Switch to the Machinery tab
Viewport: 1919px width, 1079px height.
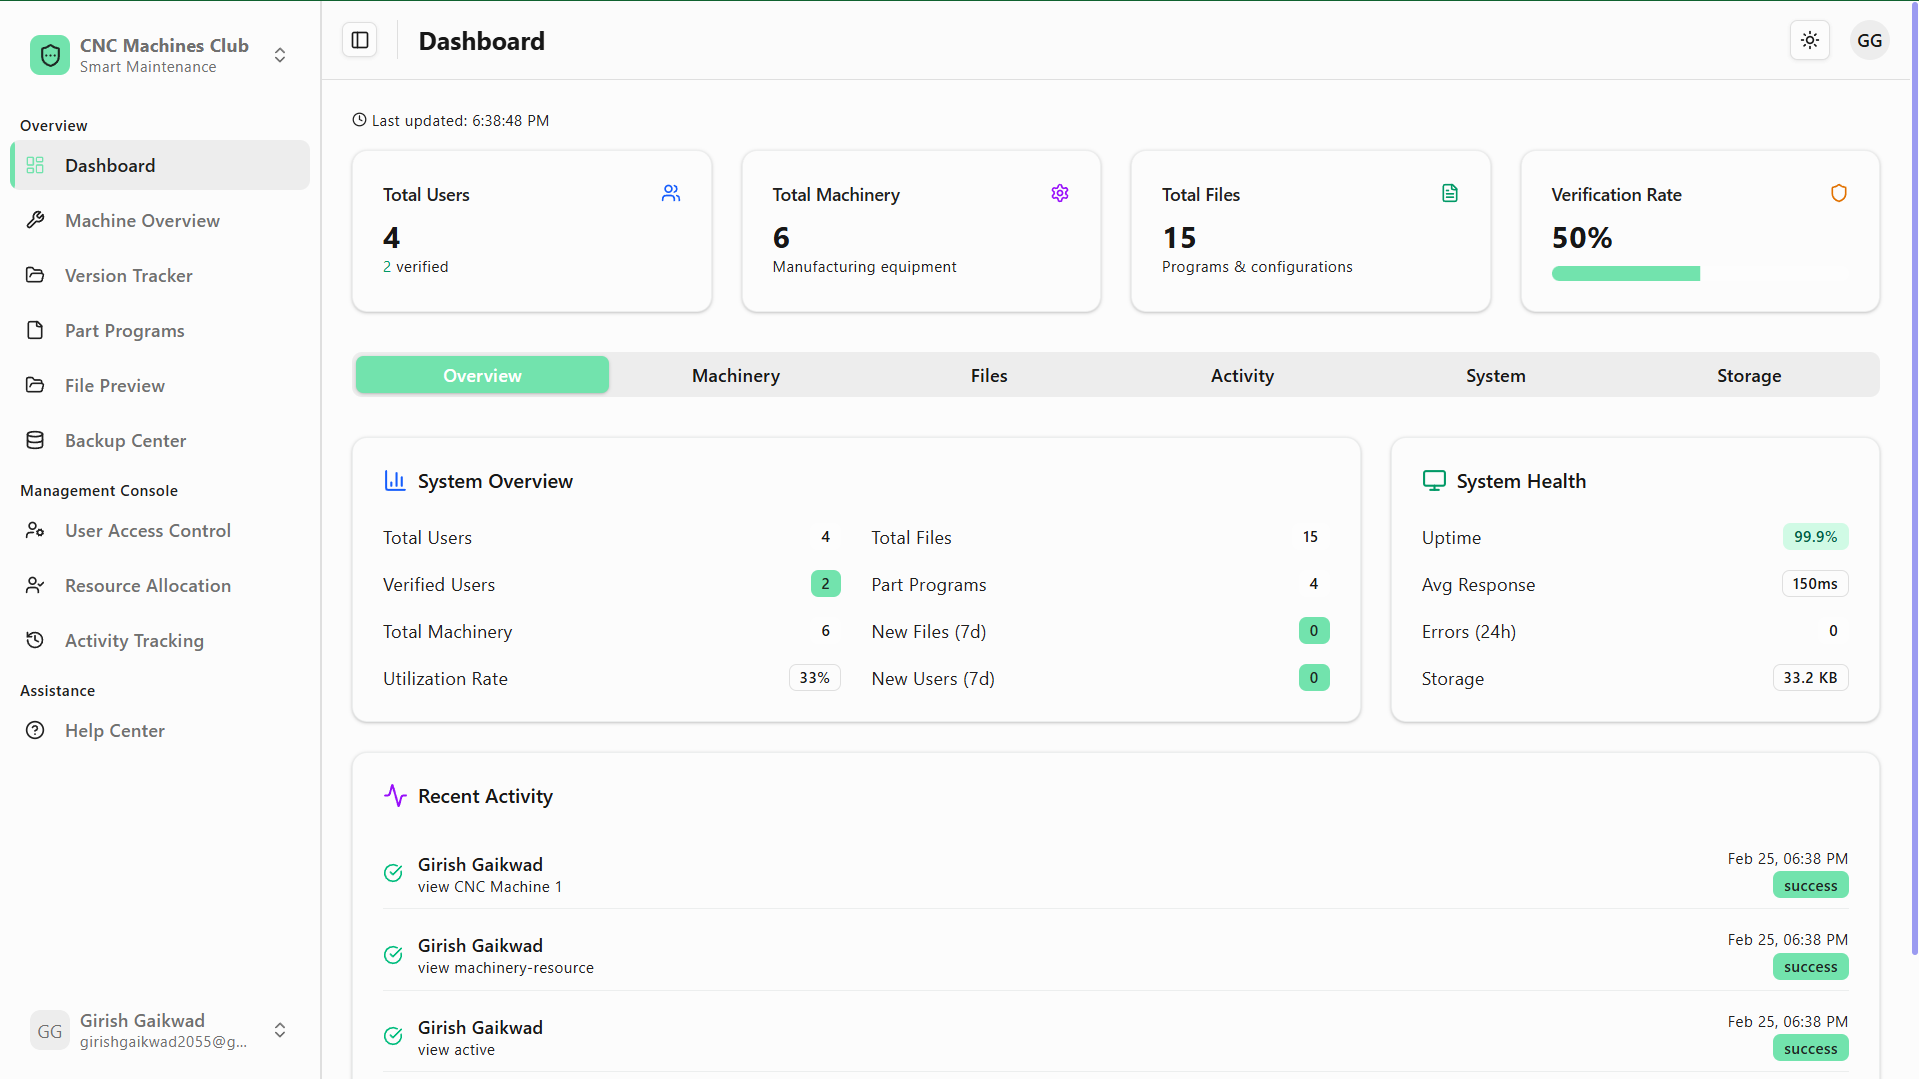tap(735, 375)
